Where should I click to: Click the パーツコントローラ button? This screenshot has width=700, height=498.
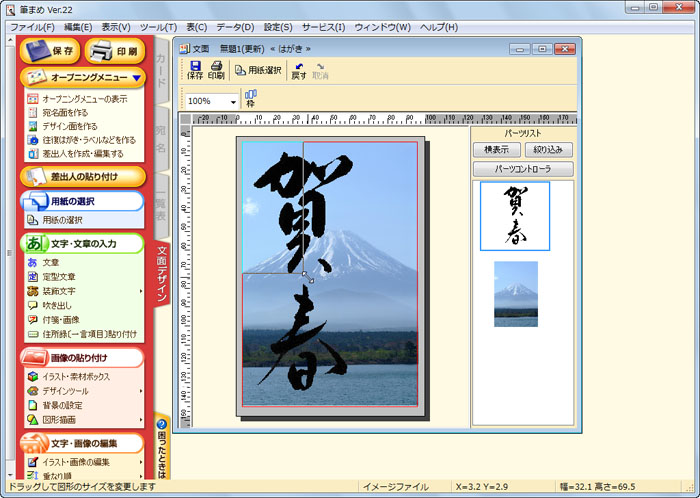[x=523, y=169]
